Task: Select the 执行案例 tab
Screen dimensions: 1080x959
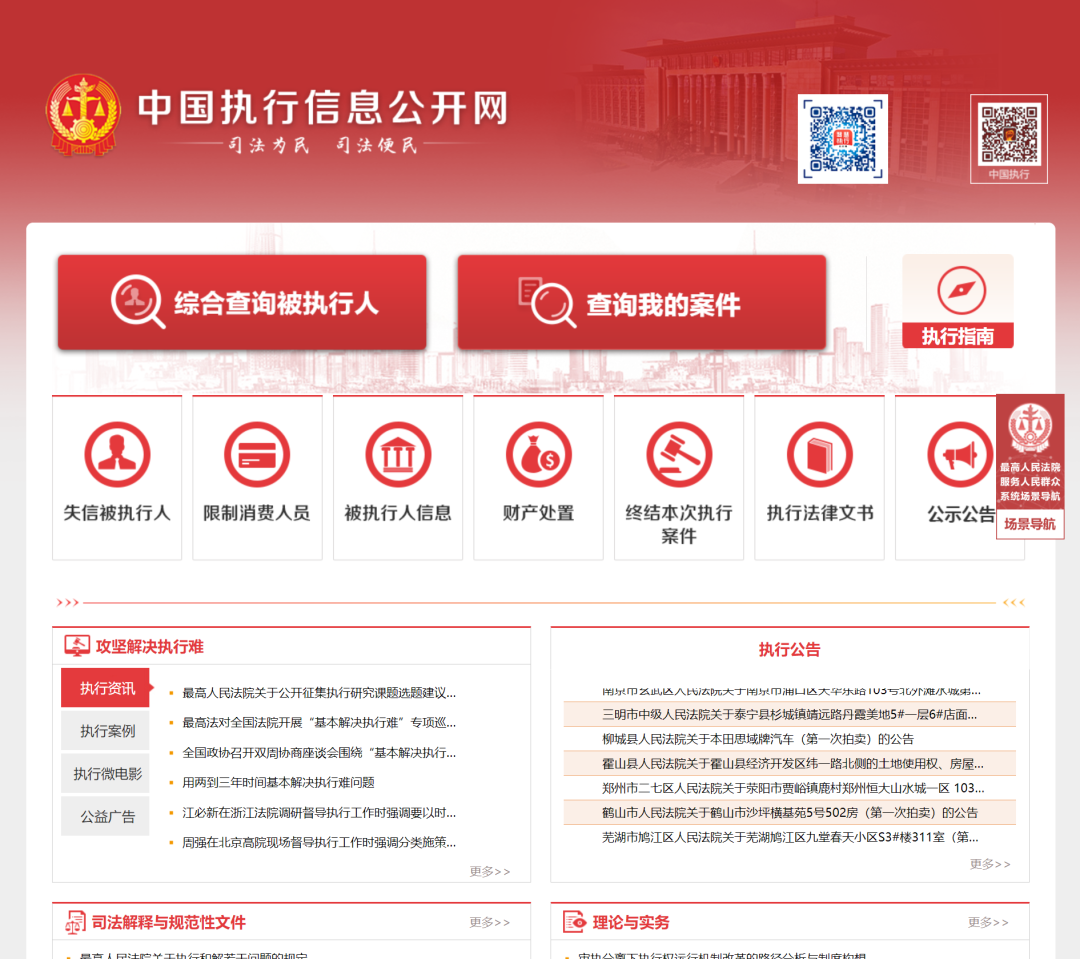Action: 105,730
